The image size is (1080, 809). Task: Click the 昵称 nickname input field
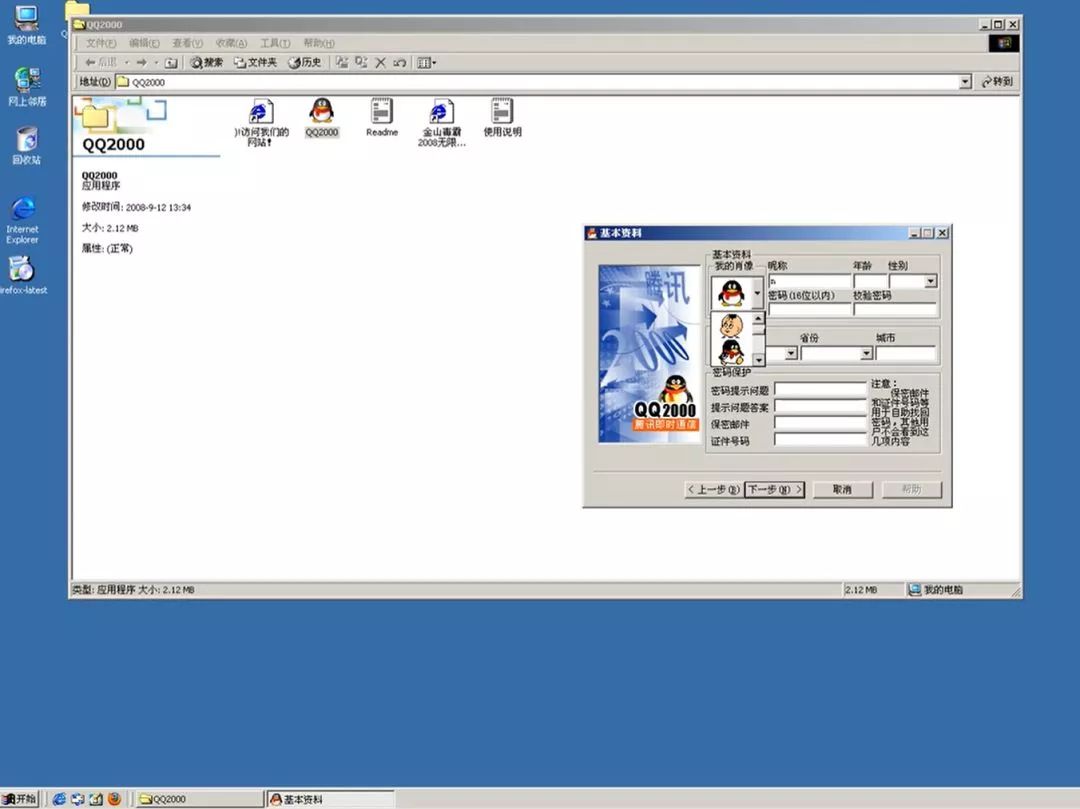click(809, 281)
